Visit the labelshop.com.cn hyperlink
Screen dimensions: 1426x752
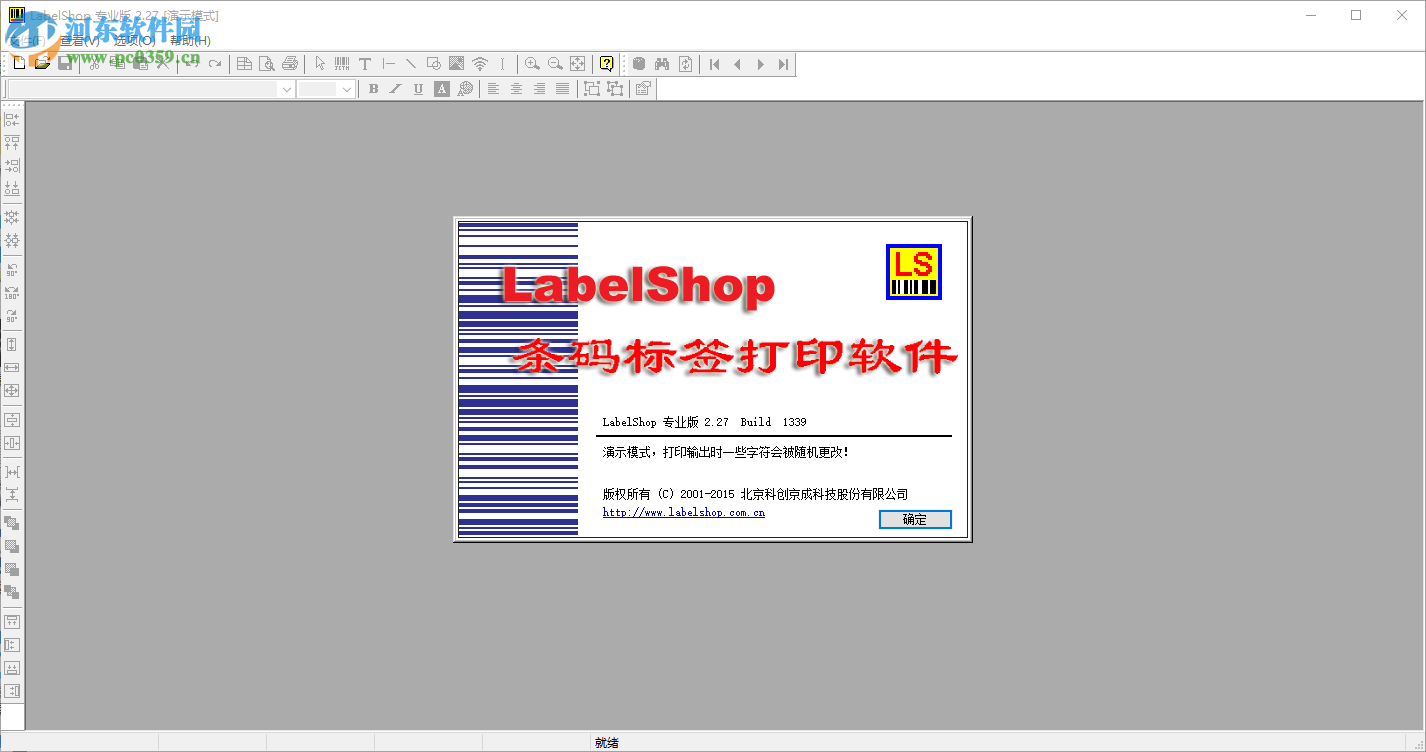[x=683, y=512]
